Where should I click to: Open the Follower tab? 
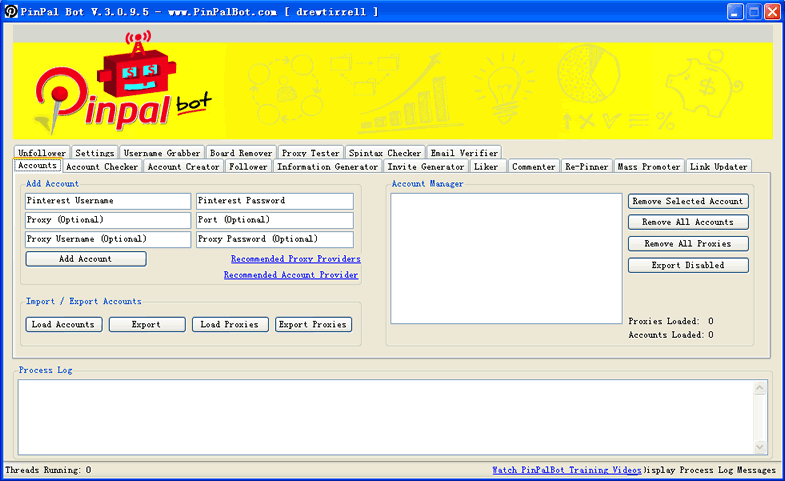[248, 167]
